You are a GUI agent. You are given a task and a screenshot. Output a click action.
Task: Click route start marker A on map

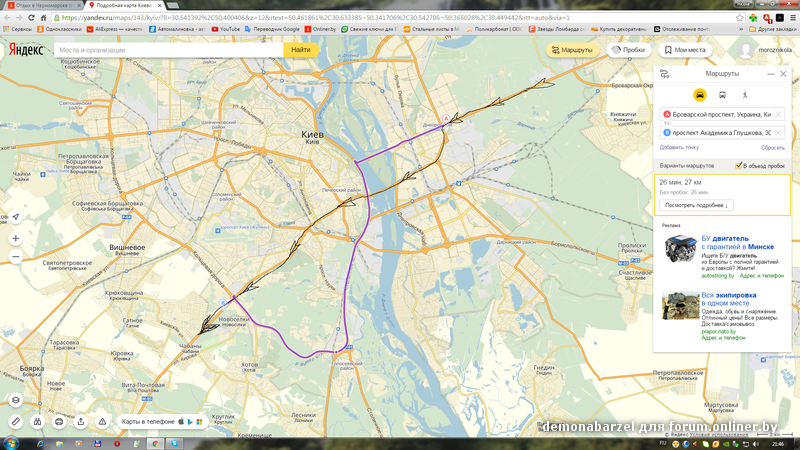coord(446,118)
